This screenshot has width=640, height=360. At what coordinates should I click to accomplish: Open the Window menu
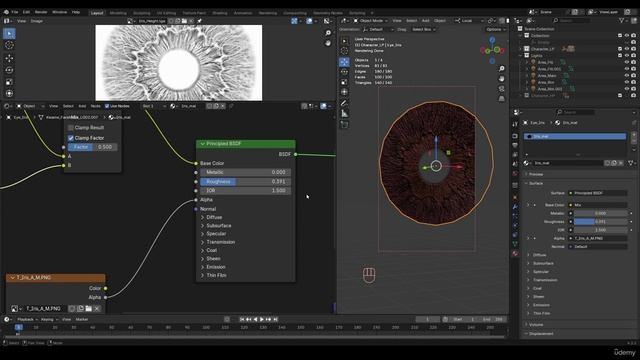click(x=60, y=12)
